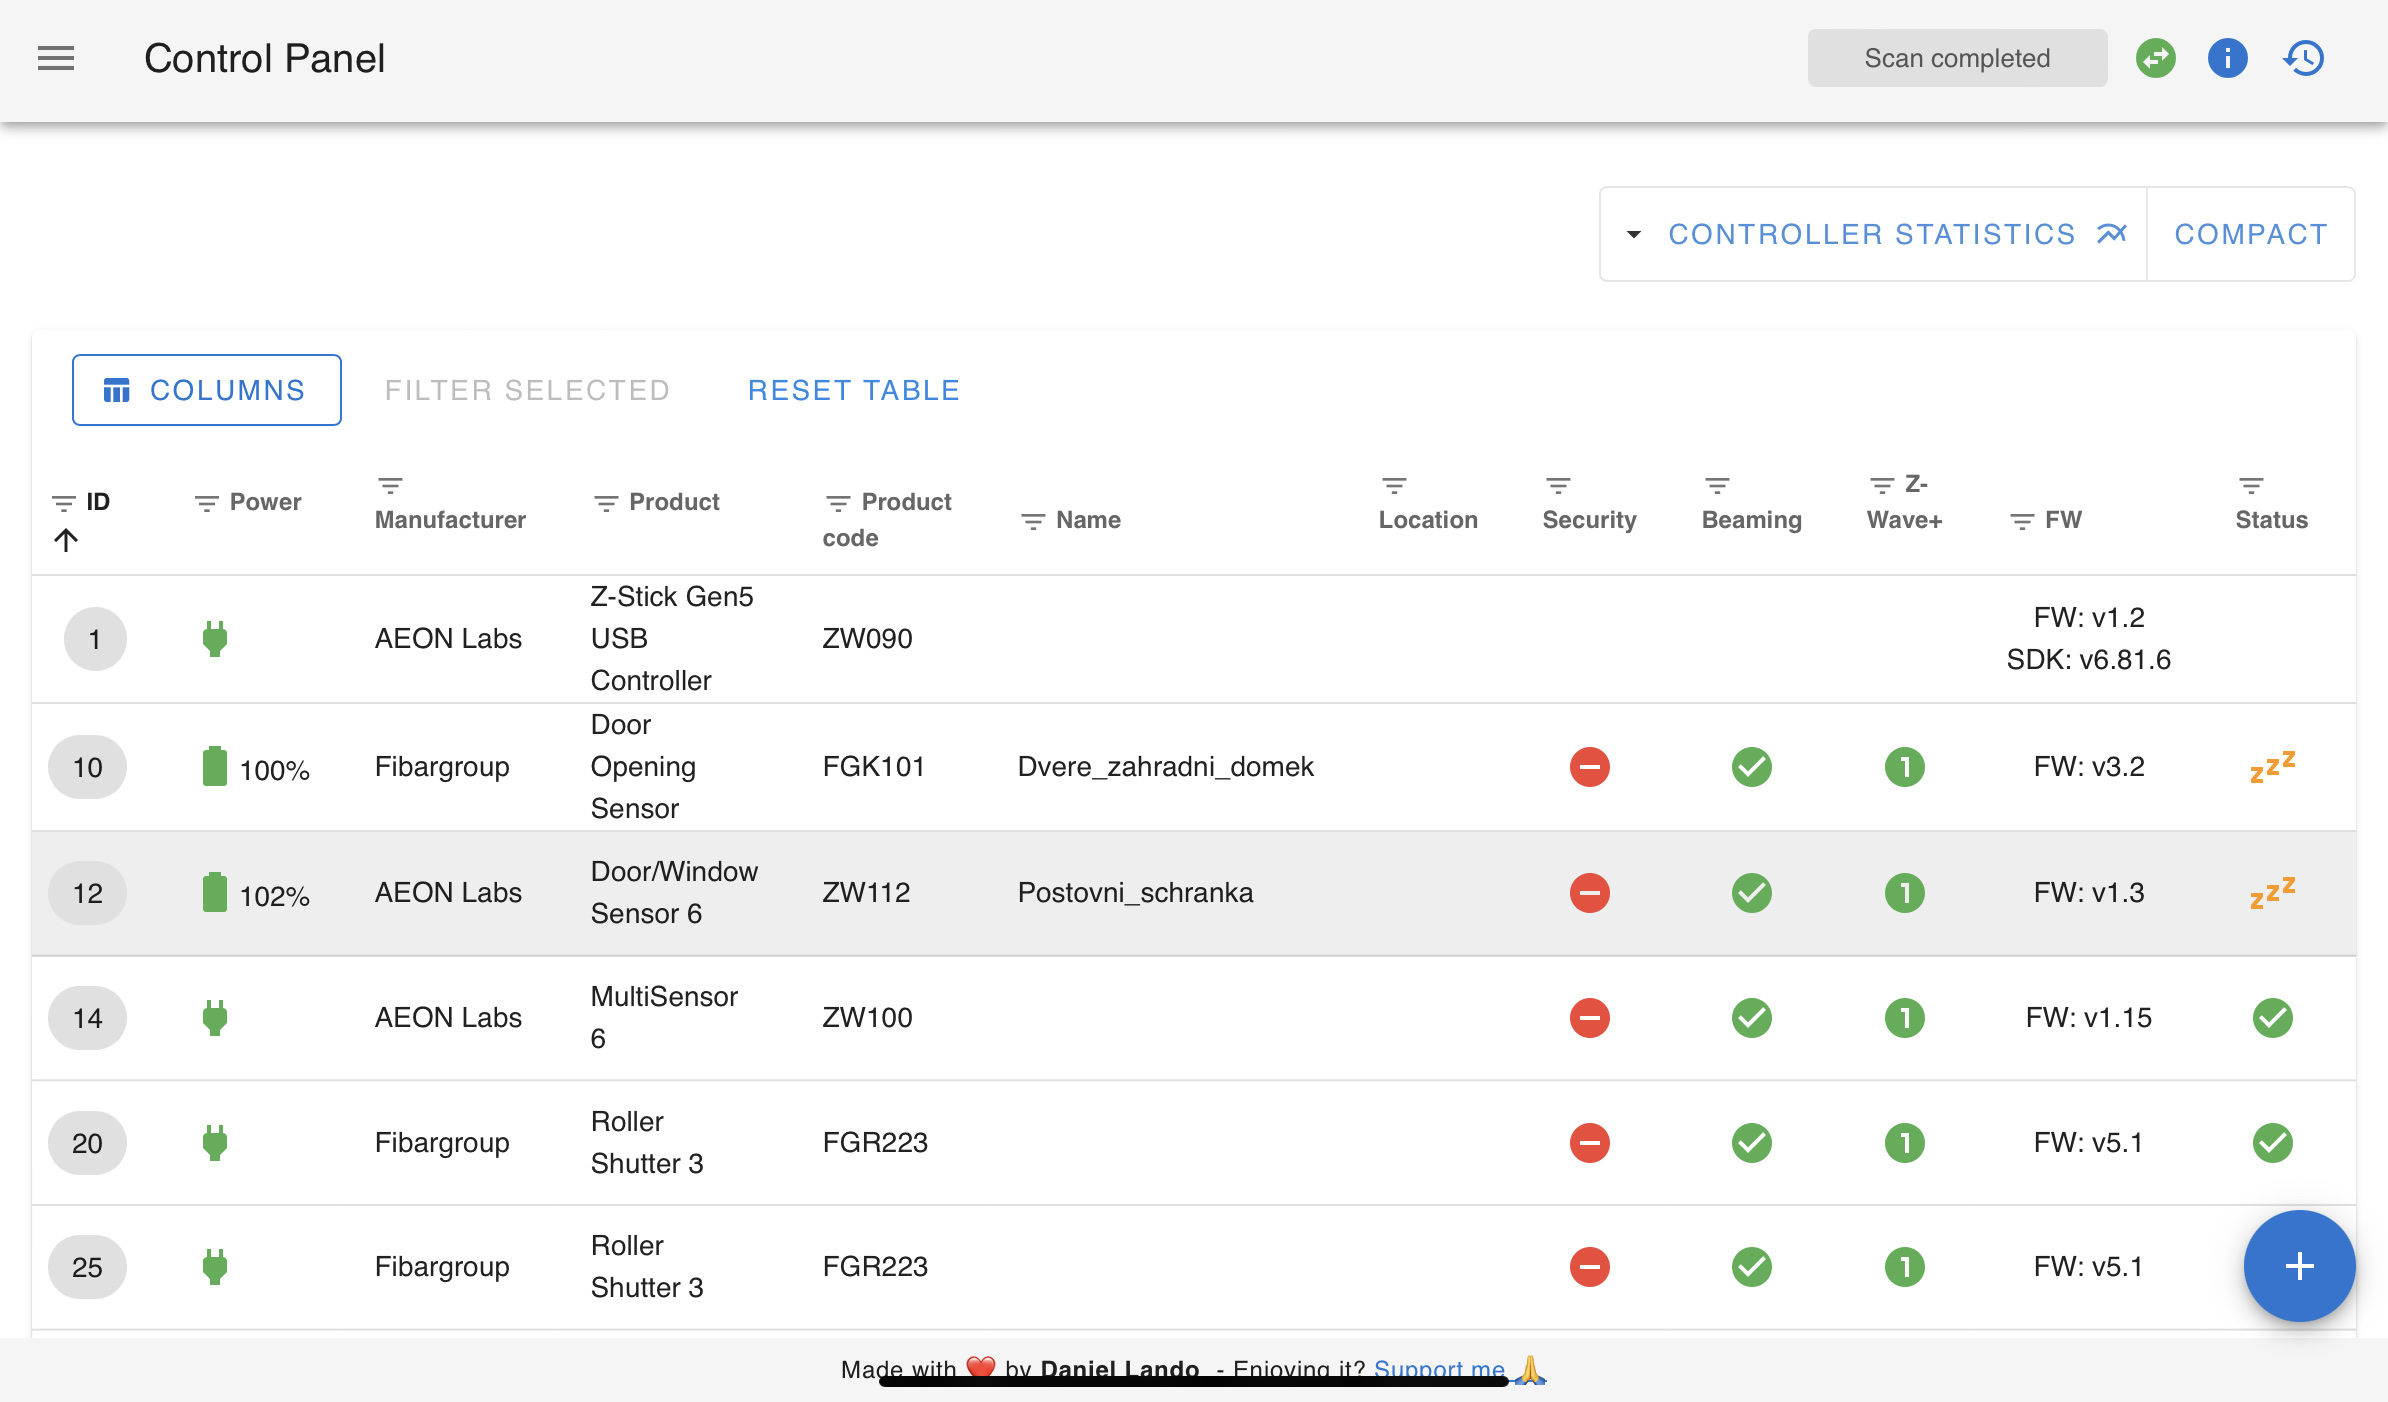Click beaming checkmark for node 20
The width and height of the screenshot is (2388, 1402).
1751,1142
